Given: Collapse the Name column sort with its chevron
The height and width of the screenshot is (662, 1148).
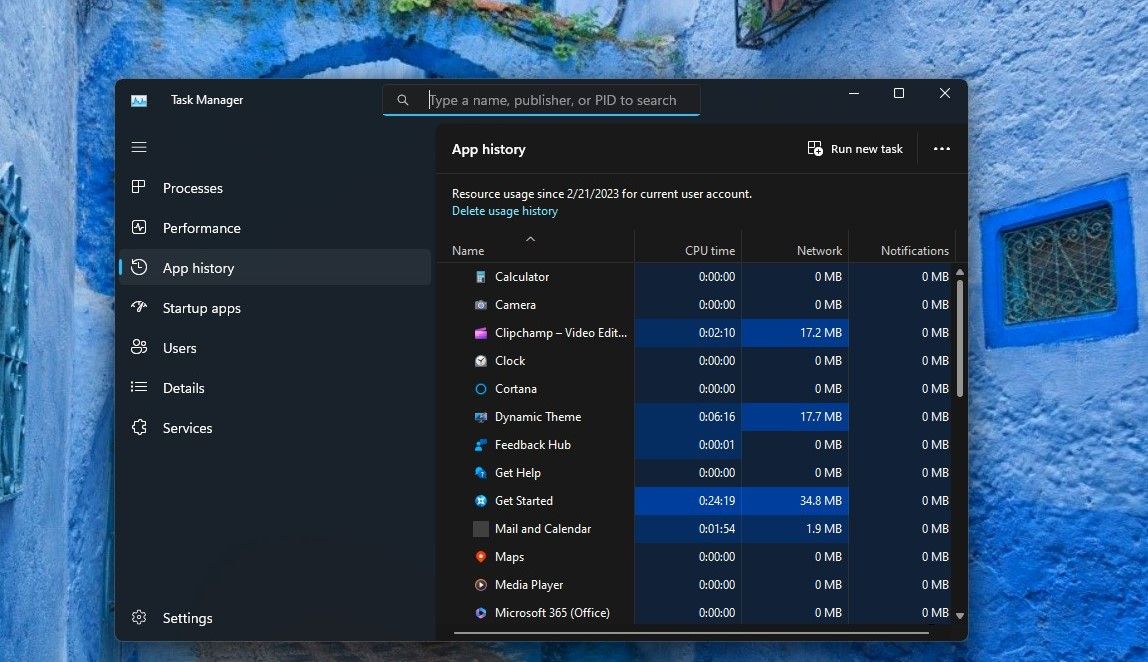Looking at the screenshot, I should [x=531, y=238].
